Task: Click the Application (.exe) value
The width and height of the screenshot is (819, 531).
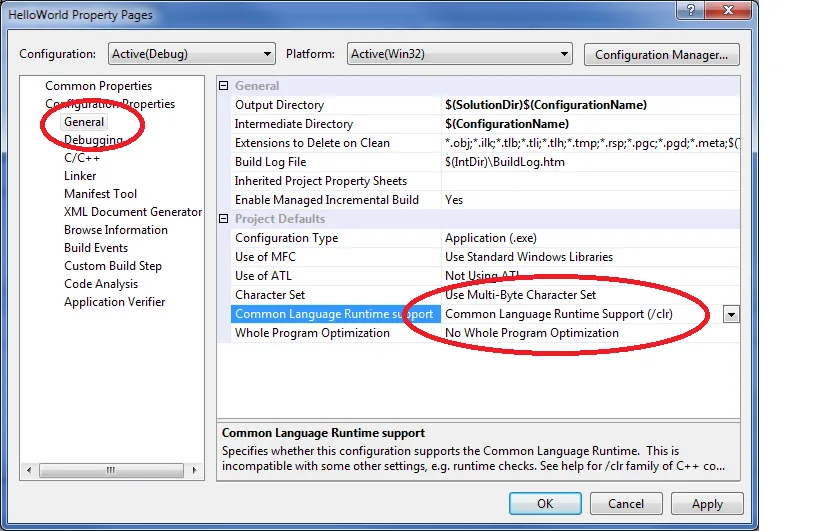Action: point(490,238)
